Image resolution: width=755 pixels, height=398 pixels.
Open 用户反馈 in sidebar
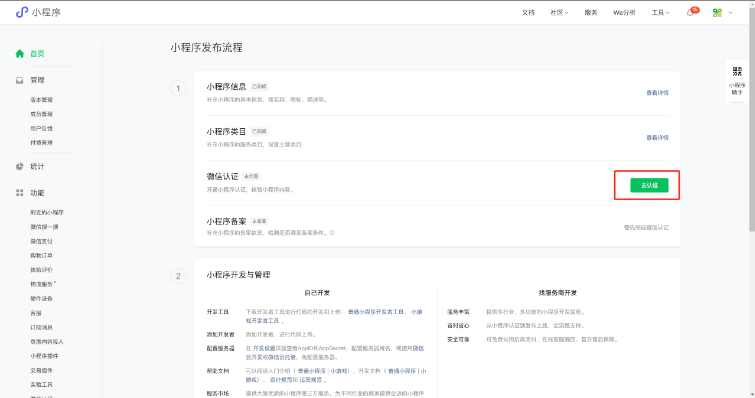pyautogui.click(x=41, y=128)
